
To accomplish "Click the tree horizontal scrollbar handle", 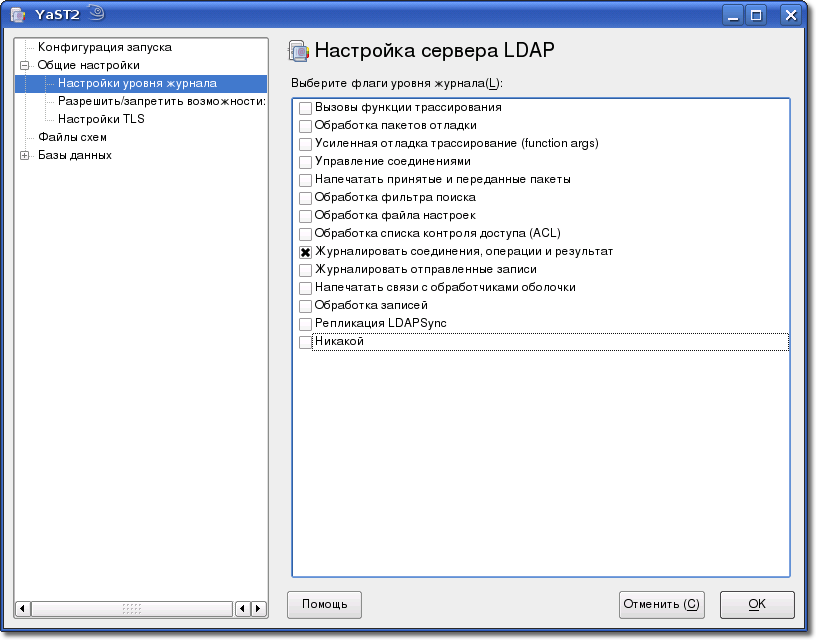I will (132, 608).
